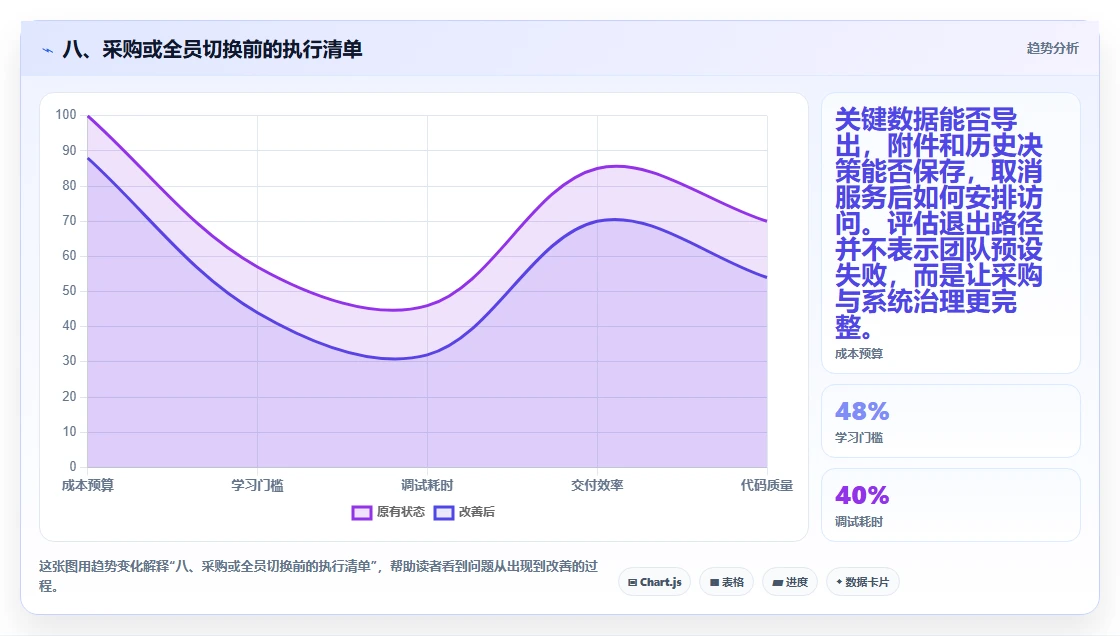Click the 改善后 legend label
This screenshot has width=1120, height=636.
tap(476, 512)
